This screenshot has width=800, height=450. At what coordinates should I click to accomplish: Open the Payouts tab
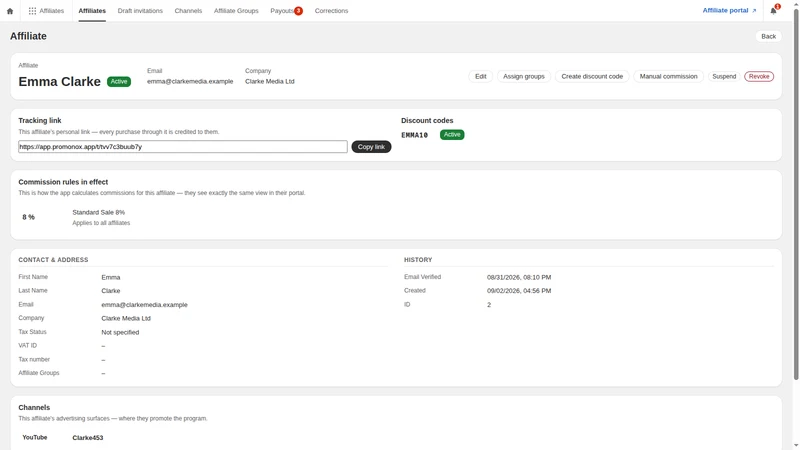click(x=282, y=11)
